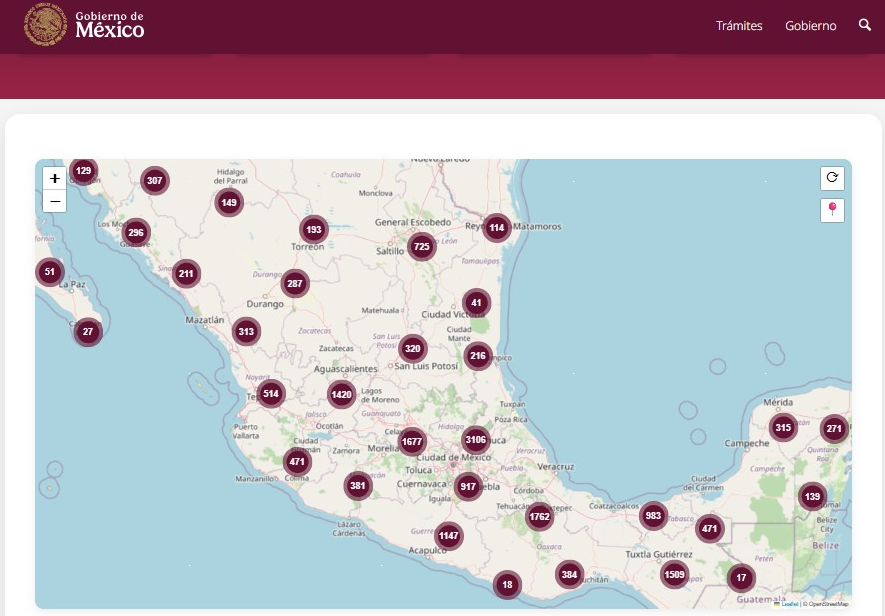Select the 129 cluster marker
This screenshot has height=616, width=885.
pyautogui.click(x=84, y=171)
